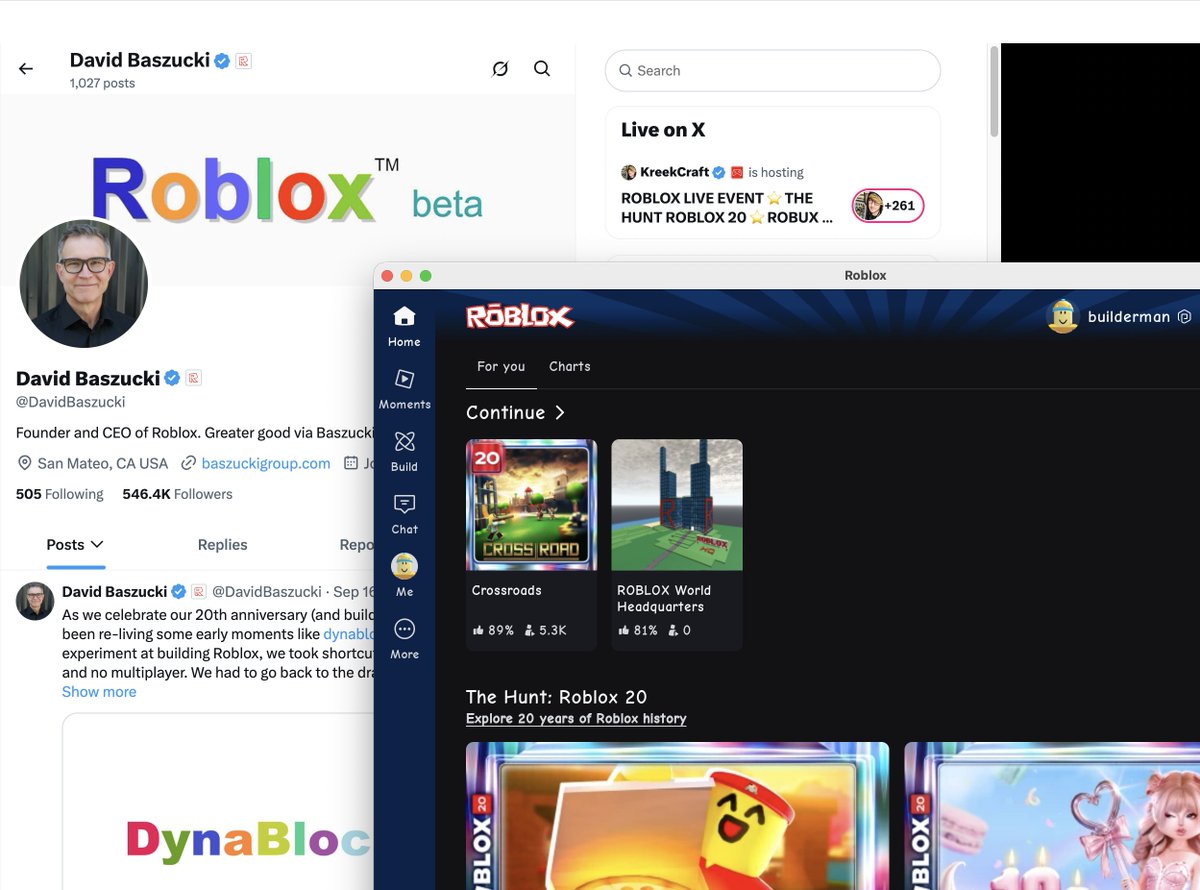
Task: Select the For you tab in Roblox
Action: coord(501,366)
